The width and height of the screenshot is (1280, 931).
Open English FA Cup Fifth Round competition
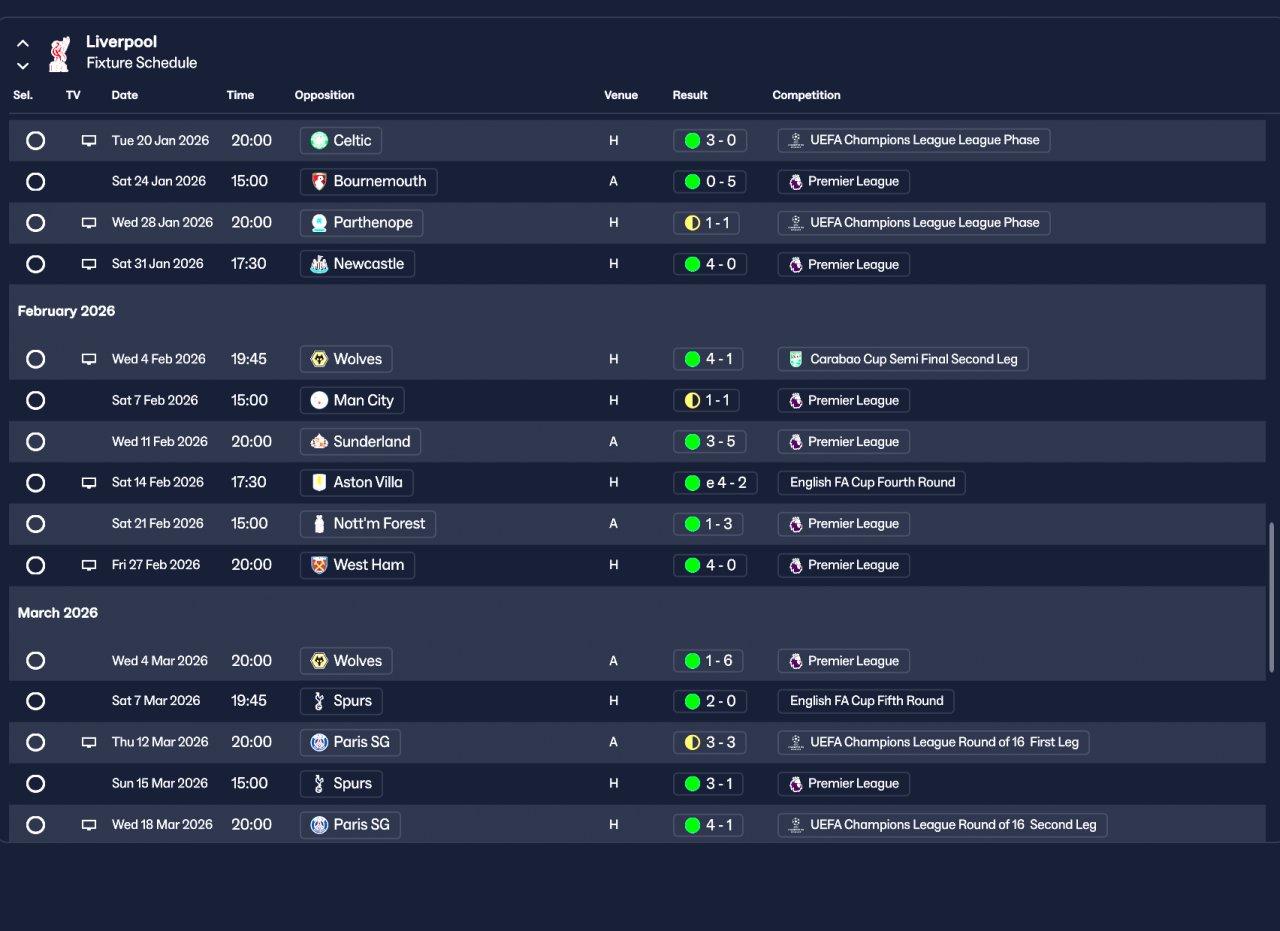tap(866, 701)
